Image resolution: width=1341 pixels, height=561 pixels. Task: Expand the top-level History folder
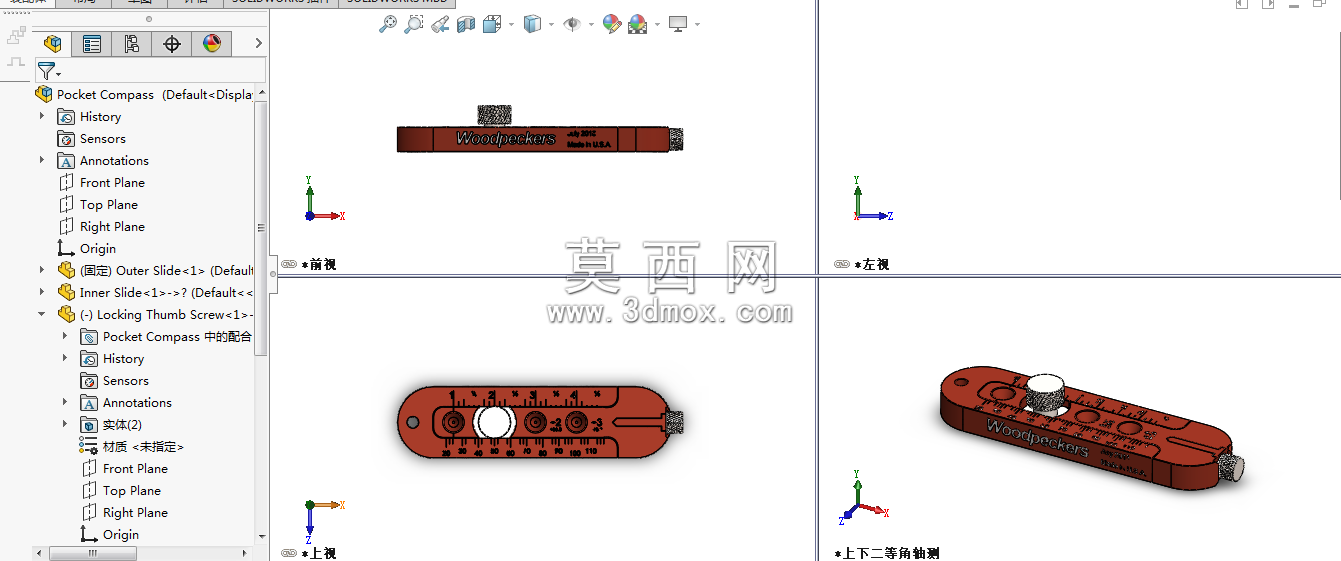pos(42,117)
